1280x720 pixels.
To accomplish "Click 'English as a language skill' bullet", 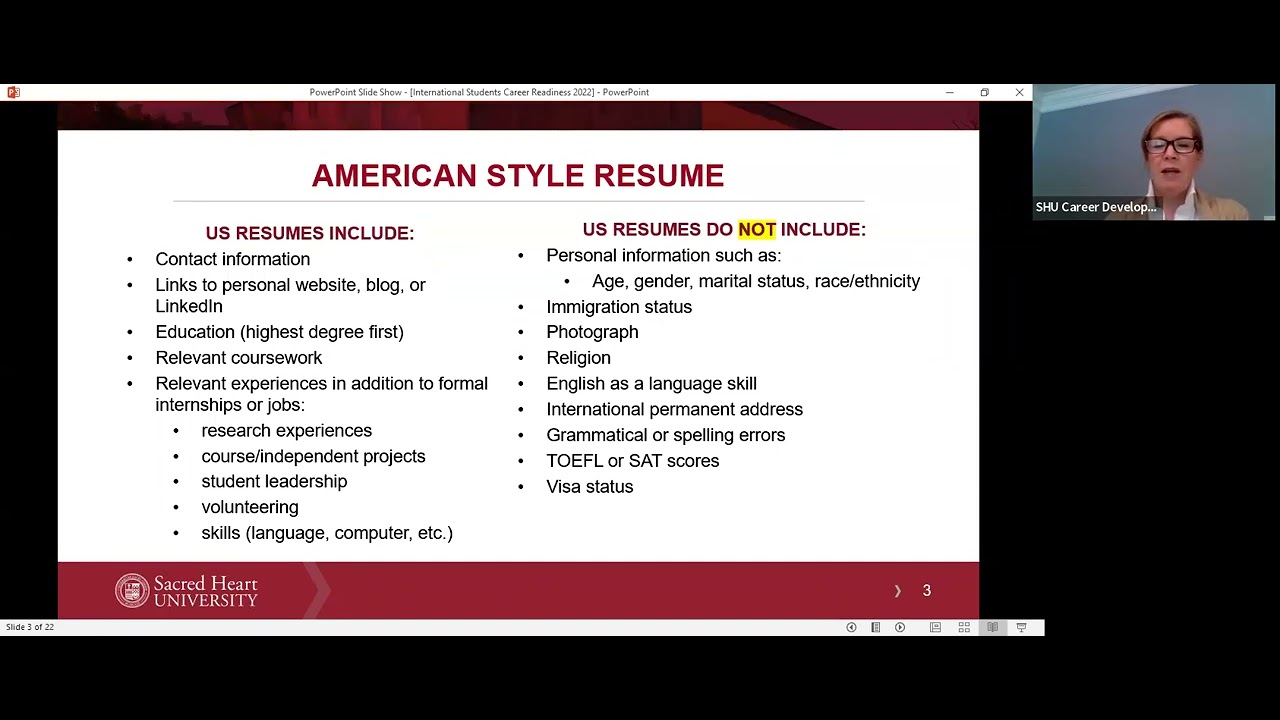I will [651, 384].
